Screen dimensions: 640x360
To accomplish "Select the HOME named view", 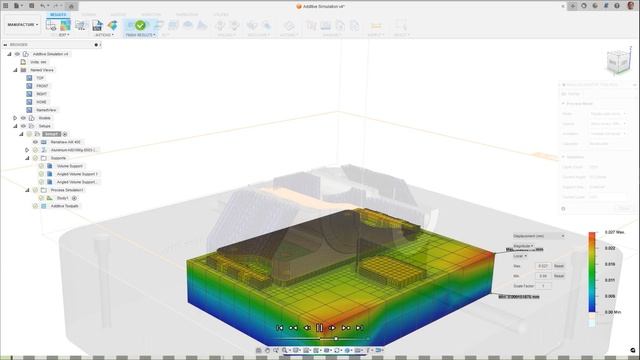I will [x=42, y=102].
